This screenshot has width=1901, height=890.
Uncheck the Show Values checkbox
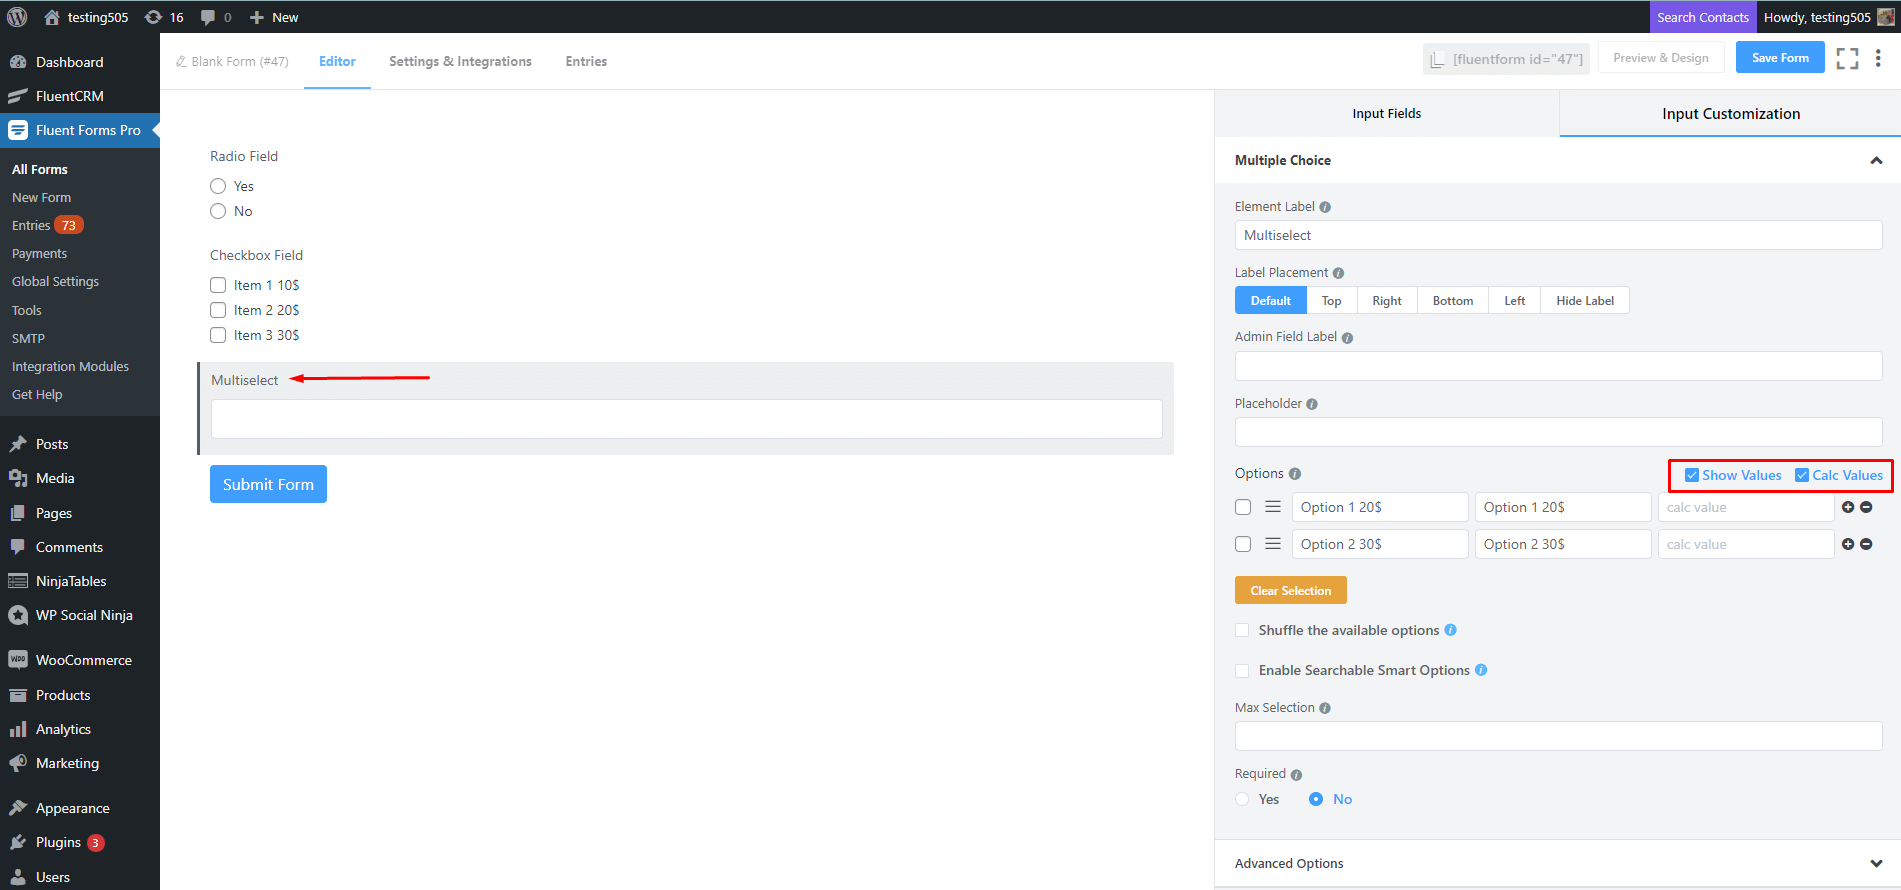(x=1692, y=475)
